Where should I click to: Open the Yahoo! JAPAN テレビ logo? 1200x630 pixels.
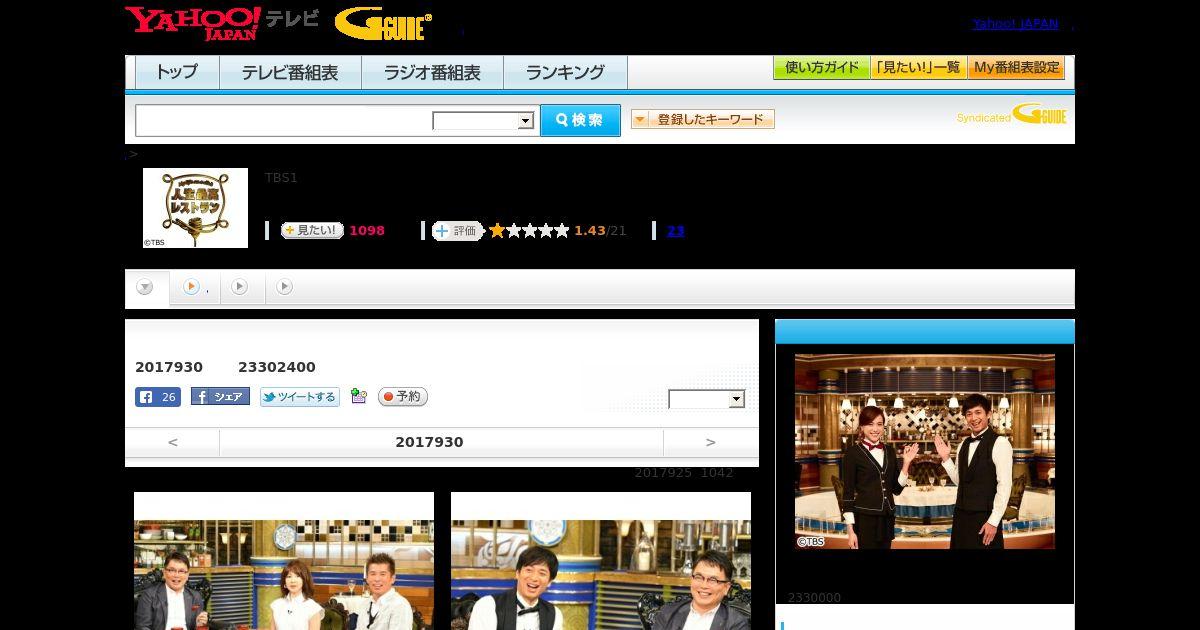click(222, 23)
